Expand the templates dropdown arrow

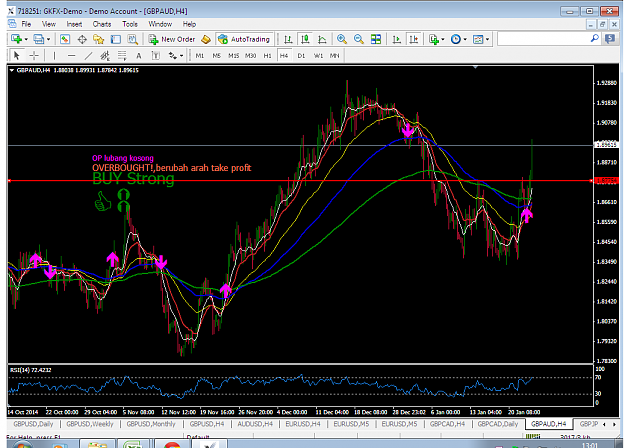487,39
